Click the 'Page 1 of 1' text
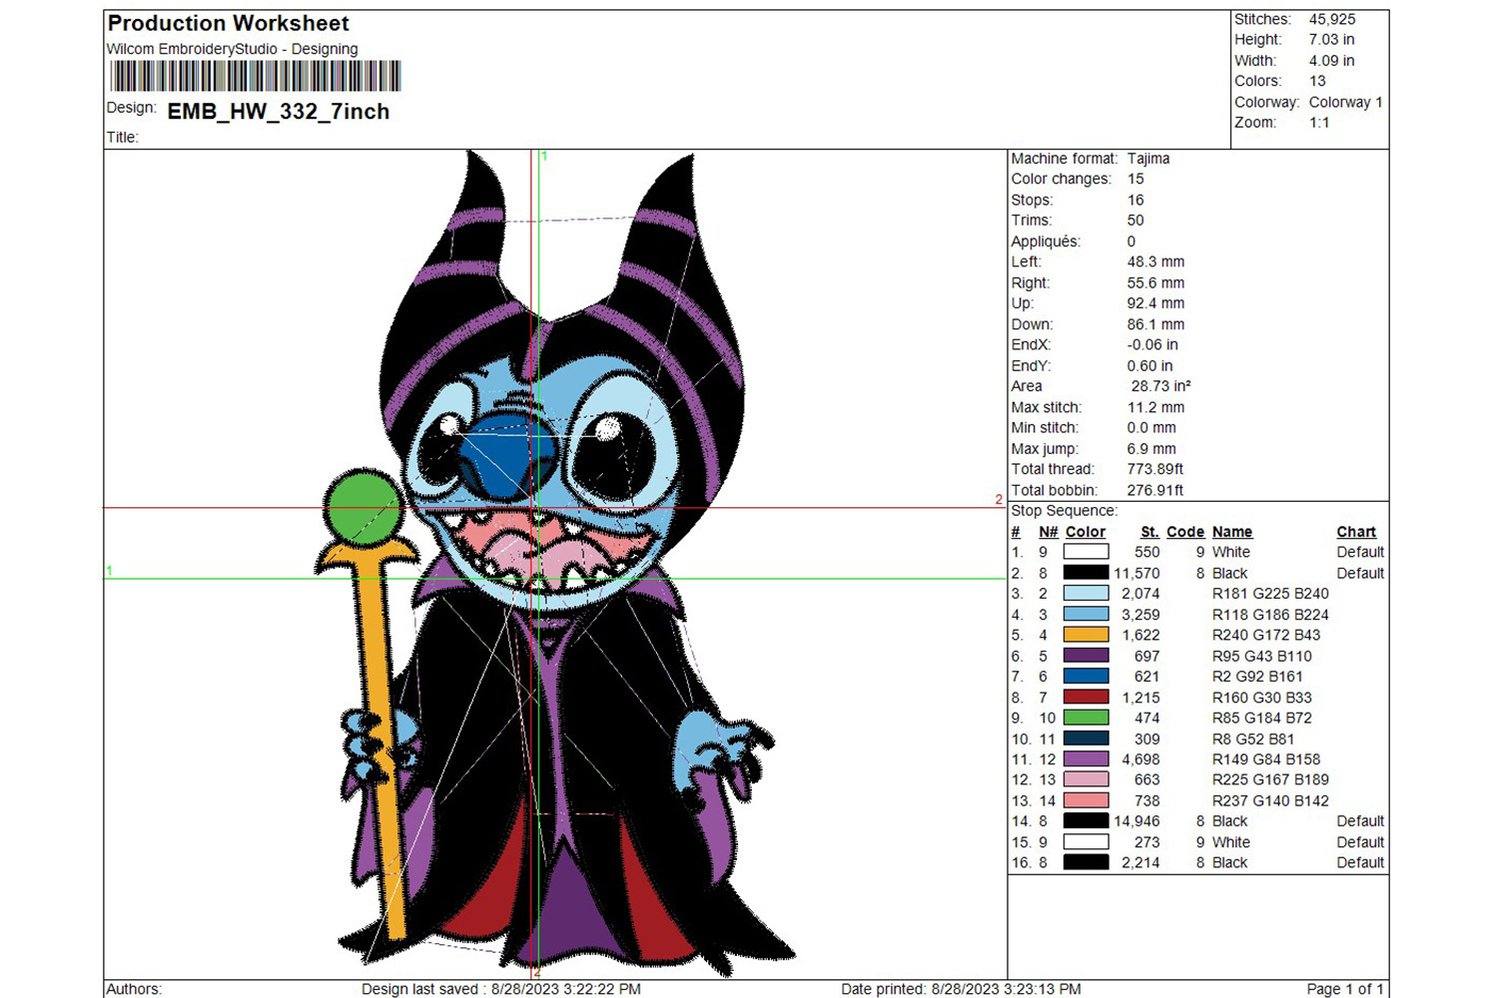 pos(1345,989)
